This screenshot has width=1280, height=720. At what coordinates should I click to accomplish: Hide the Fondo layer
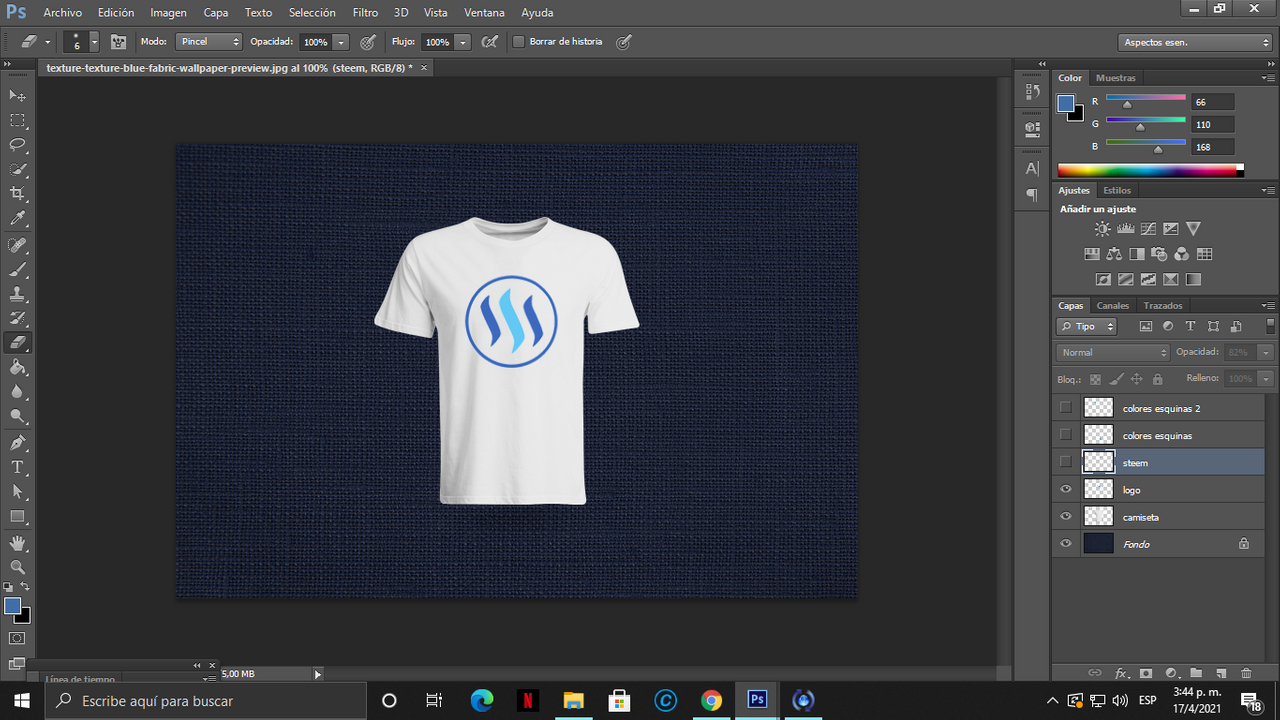1066,543
